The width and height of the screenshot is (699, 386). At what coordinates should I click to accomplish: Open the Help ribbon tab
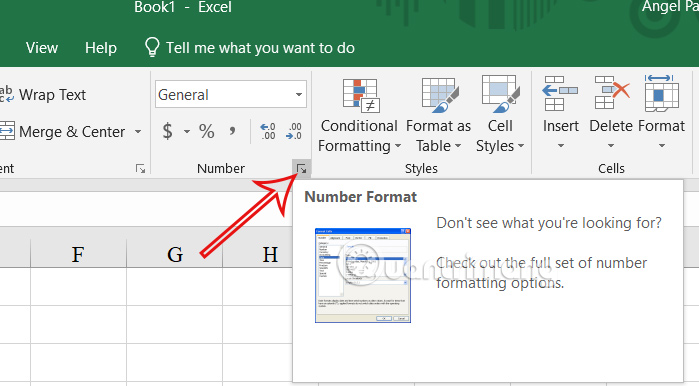101,48
